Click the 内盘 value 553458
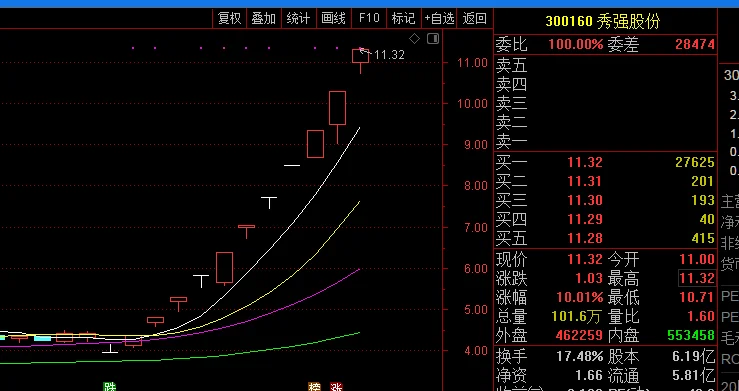The width and height of the screenshot is (739, 391). tap(691, 335)
